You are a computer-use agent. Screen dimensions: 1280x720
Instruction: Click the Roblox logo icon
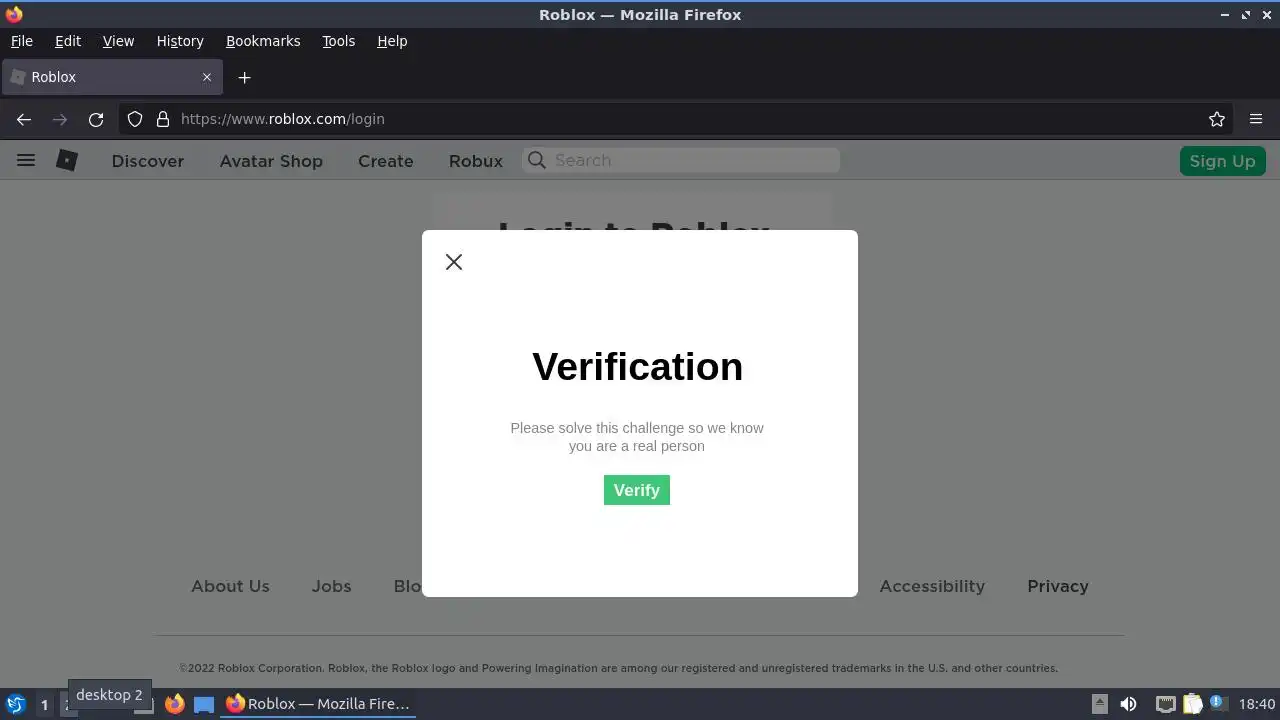click(67, 160)
